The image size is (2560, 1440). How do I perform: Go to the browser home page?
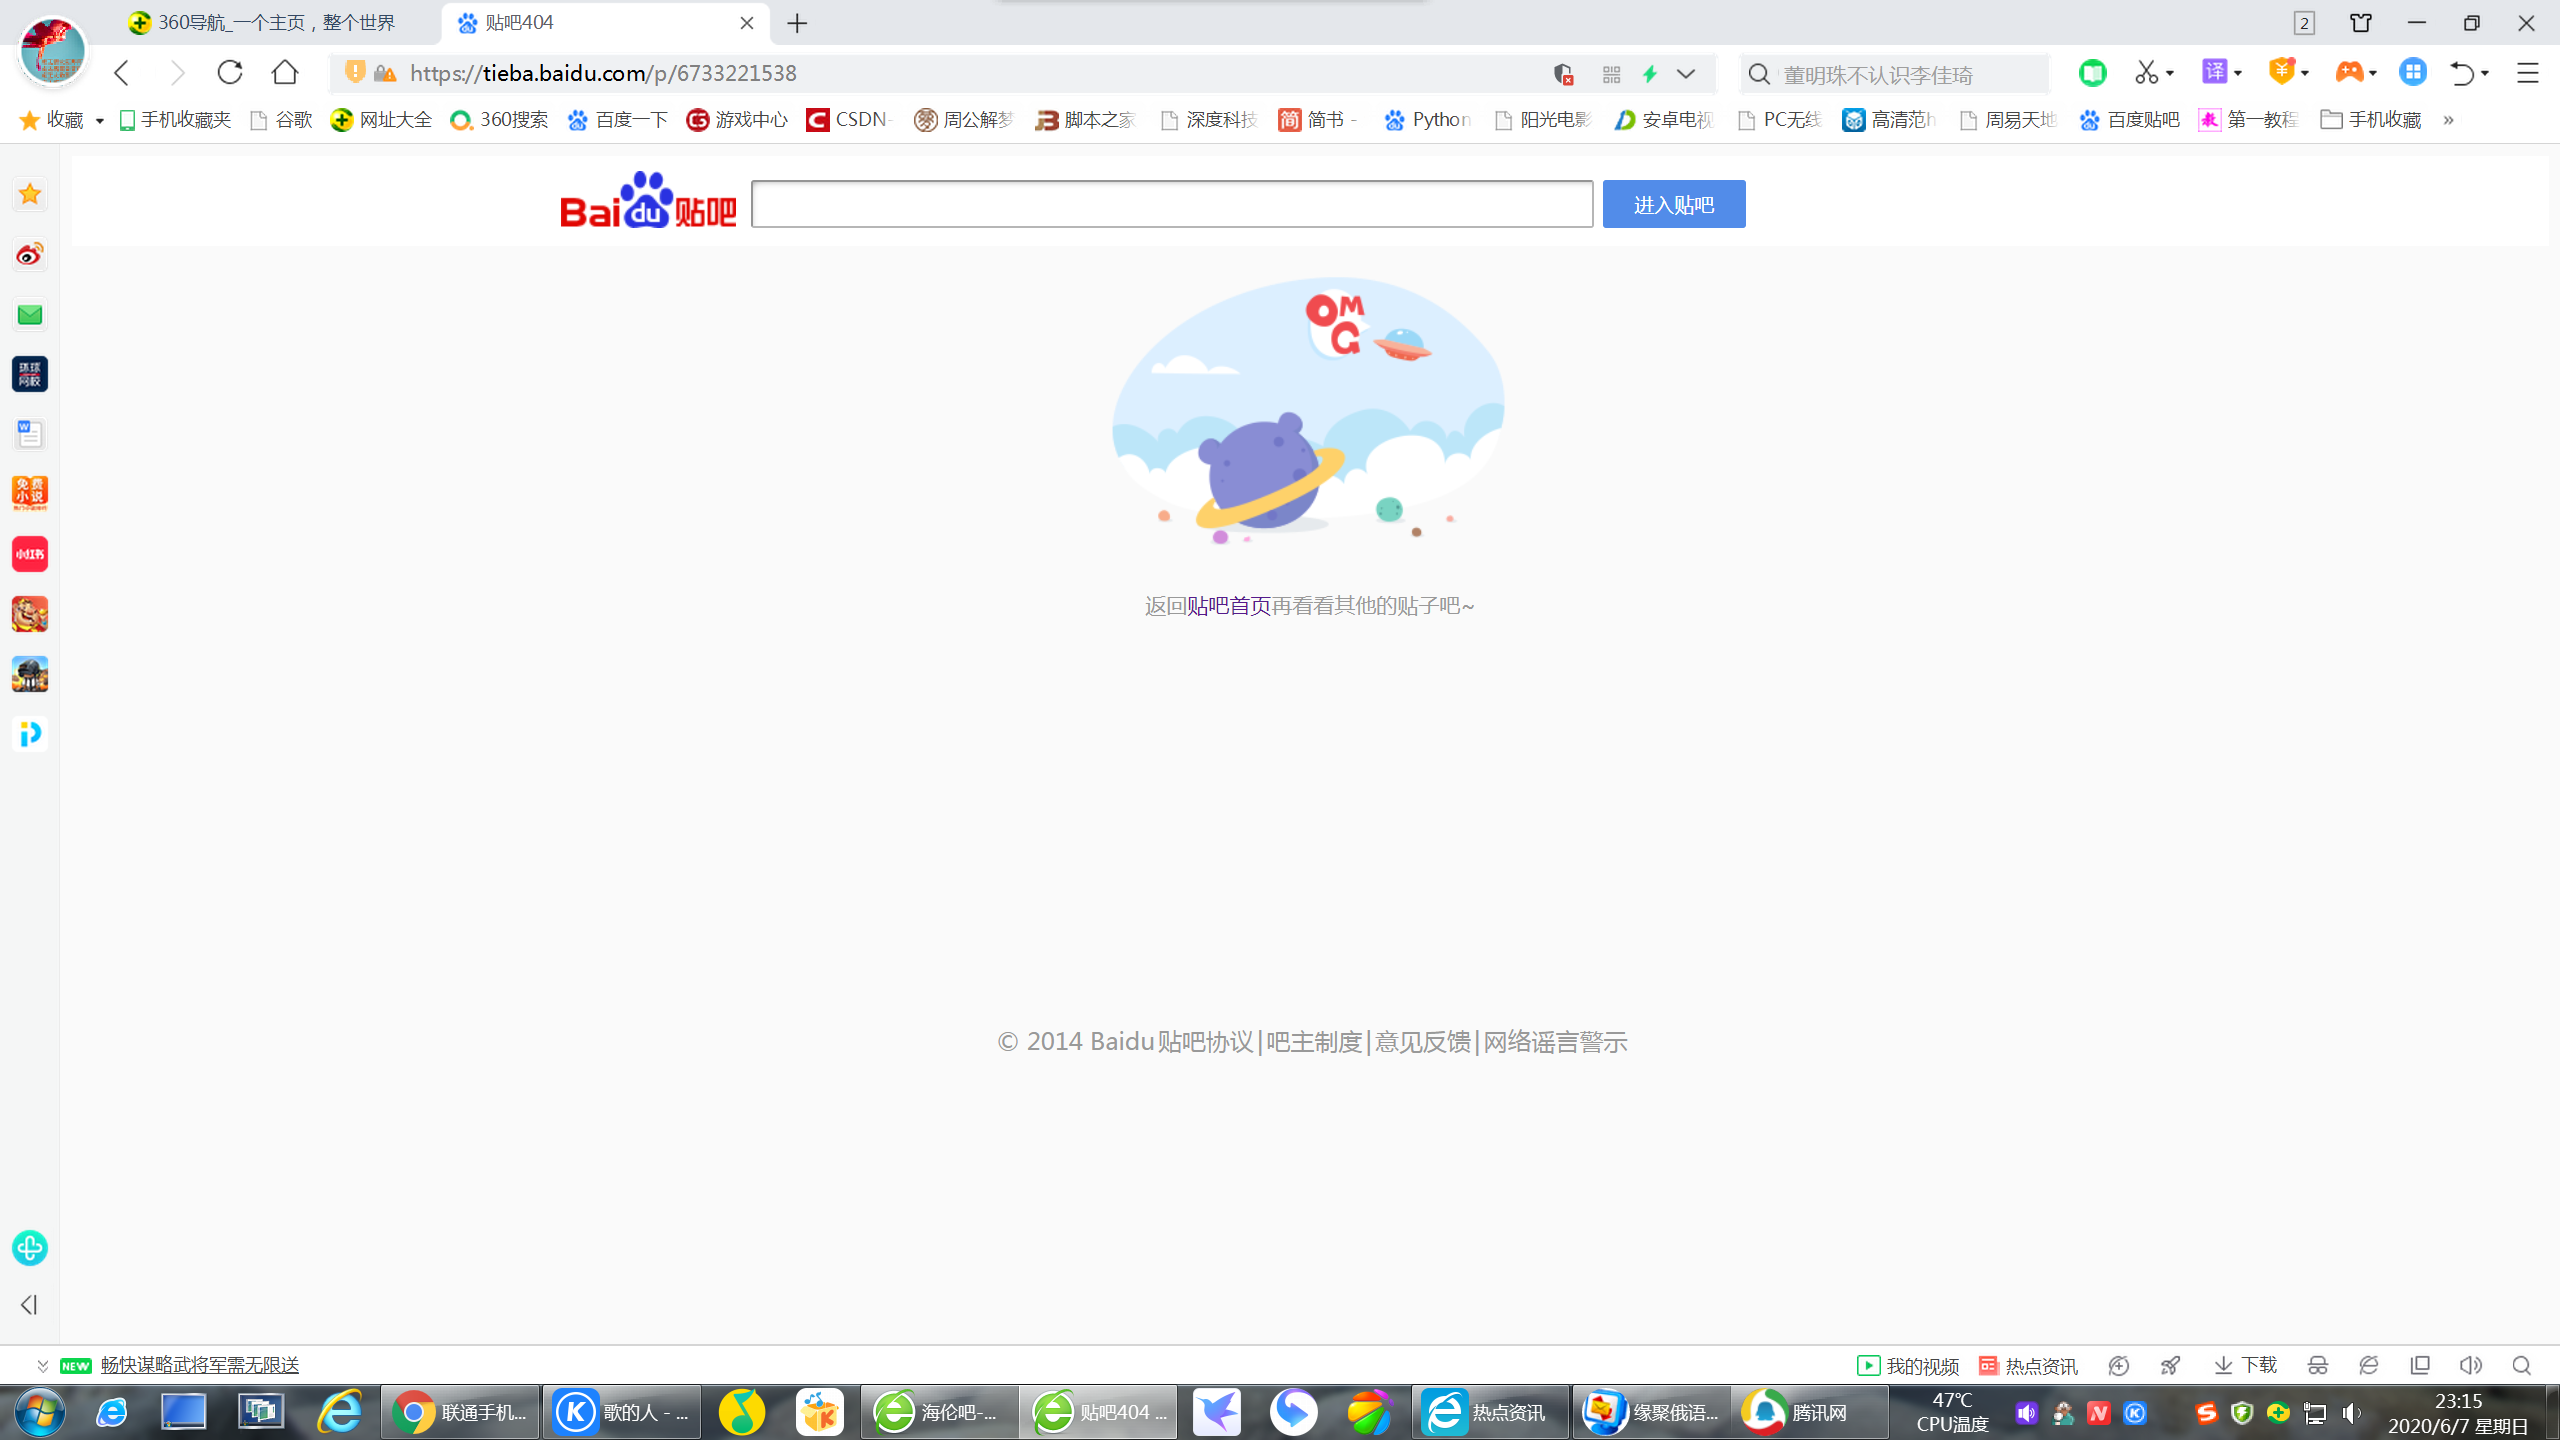(285, 73)
